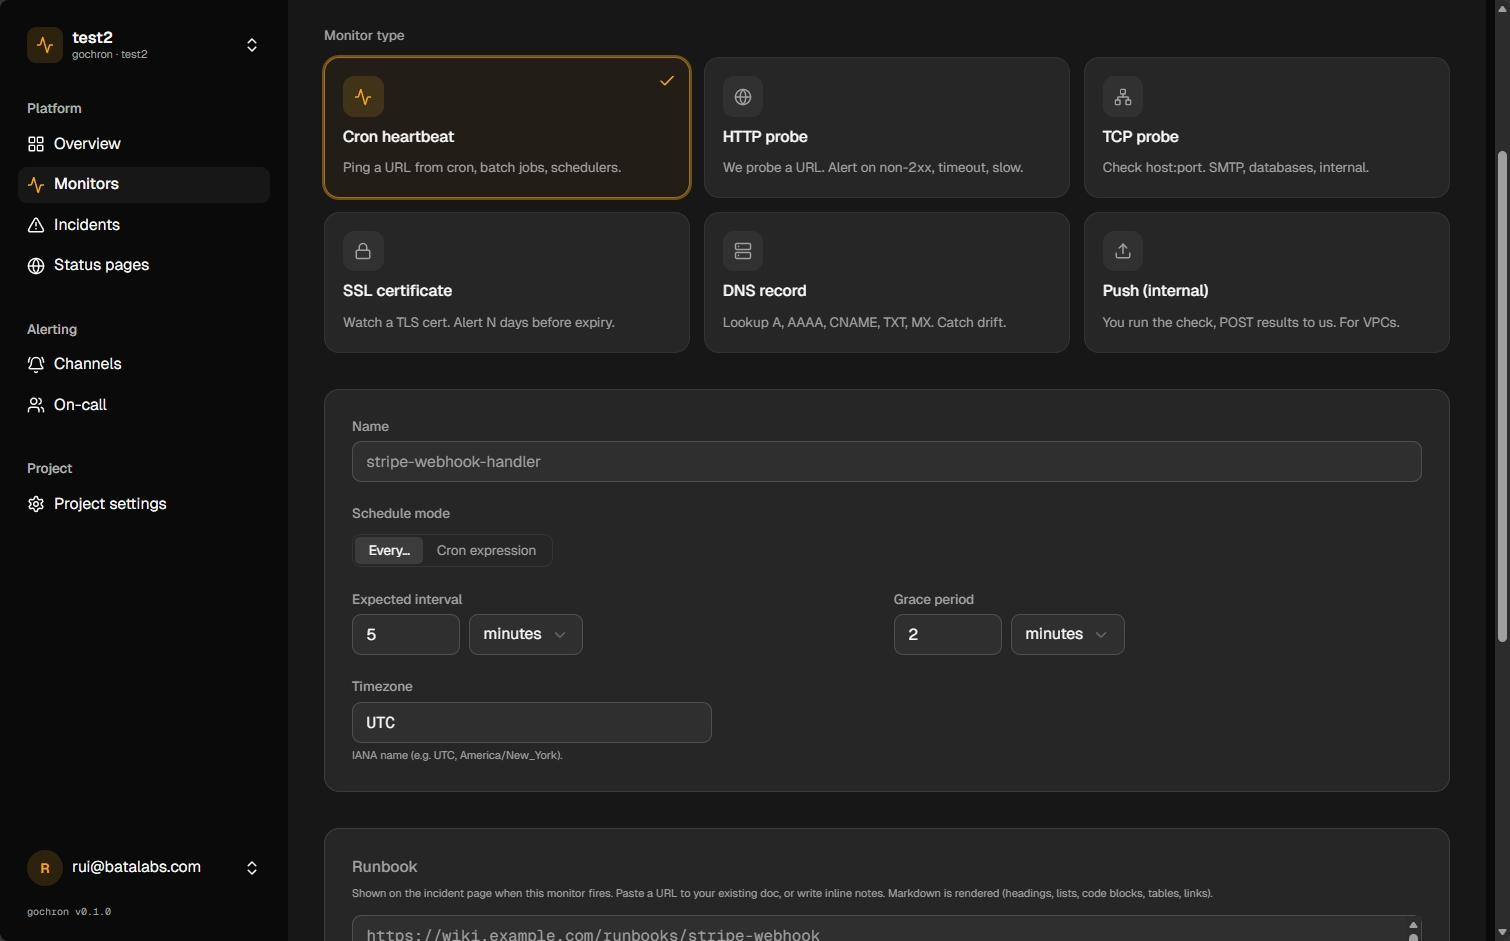The width and height of the screenshot is (1510, 941).
Task: Click the Cron heartbeat pulse icon
Action: click(x=363, y=97)
